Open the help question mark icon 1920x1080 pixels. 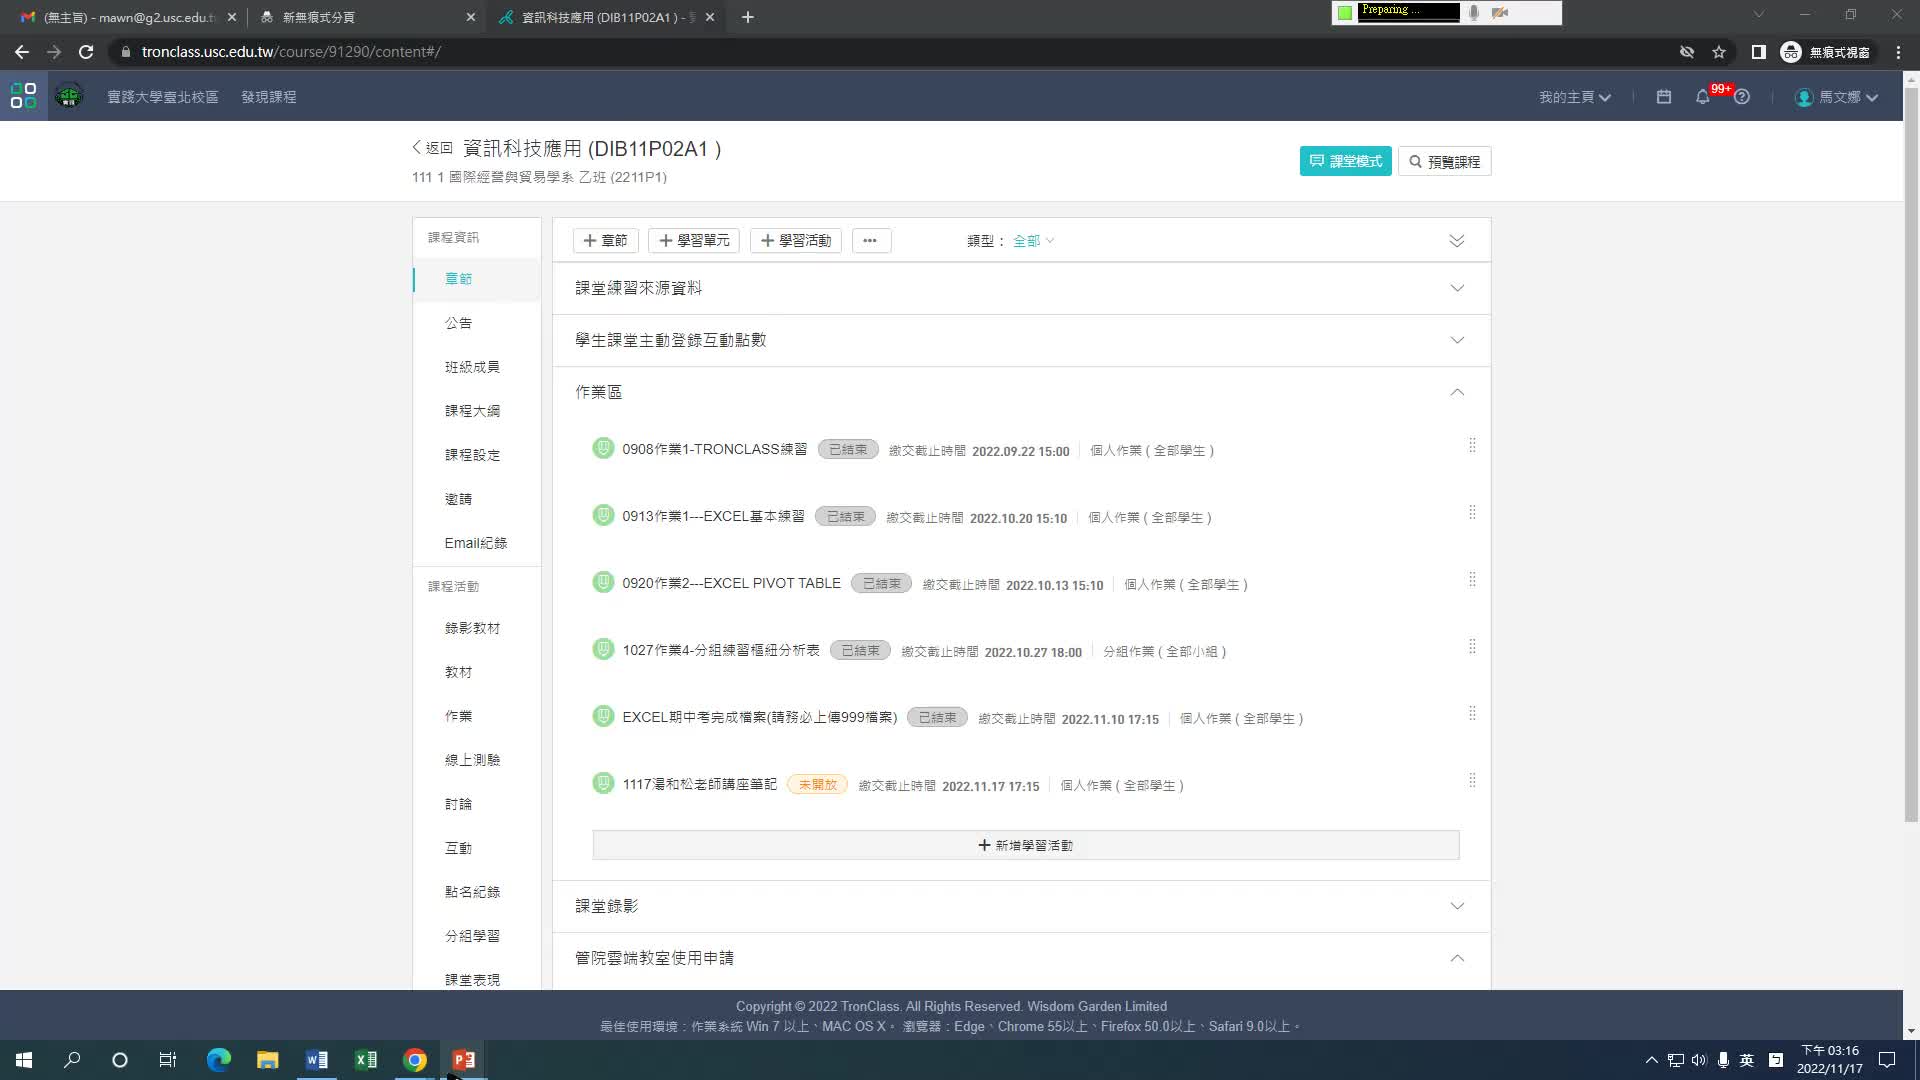[1742, 97]
